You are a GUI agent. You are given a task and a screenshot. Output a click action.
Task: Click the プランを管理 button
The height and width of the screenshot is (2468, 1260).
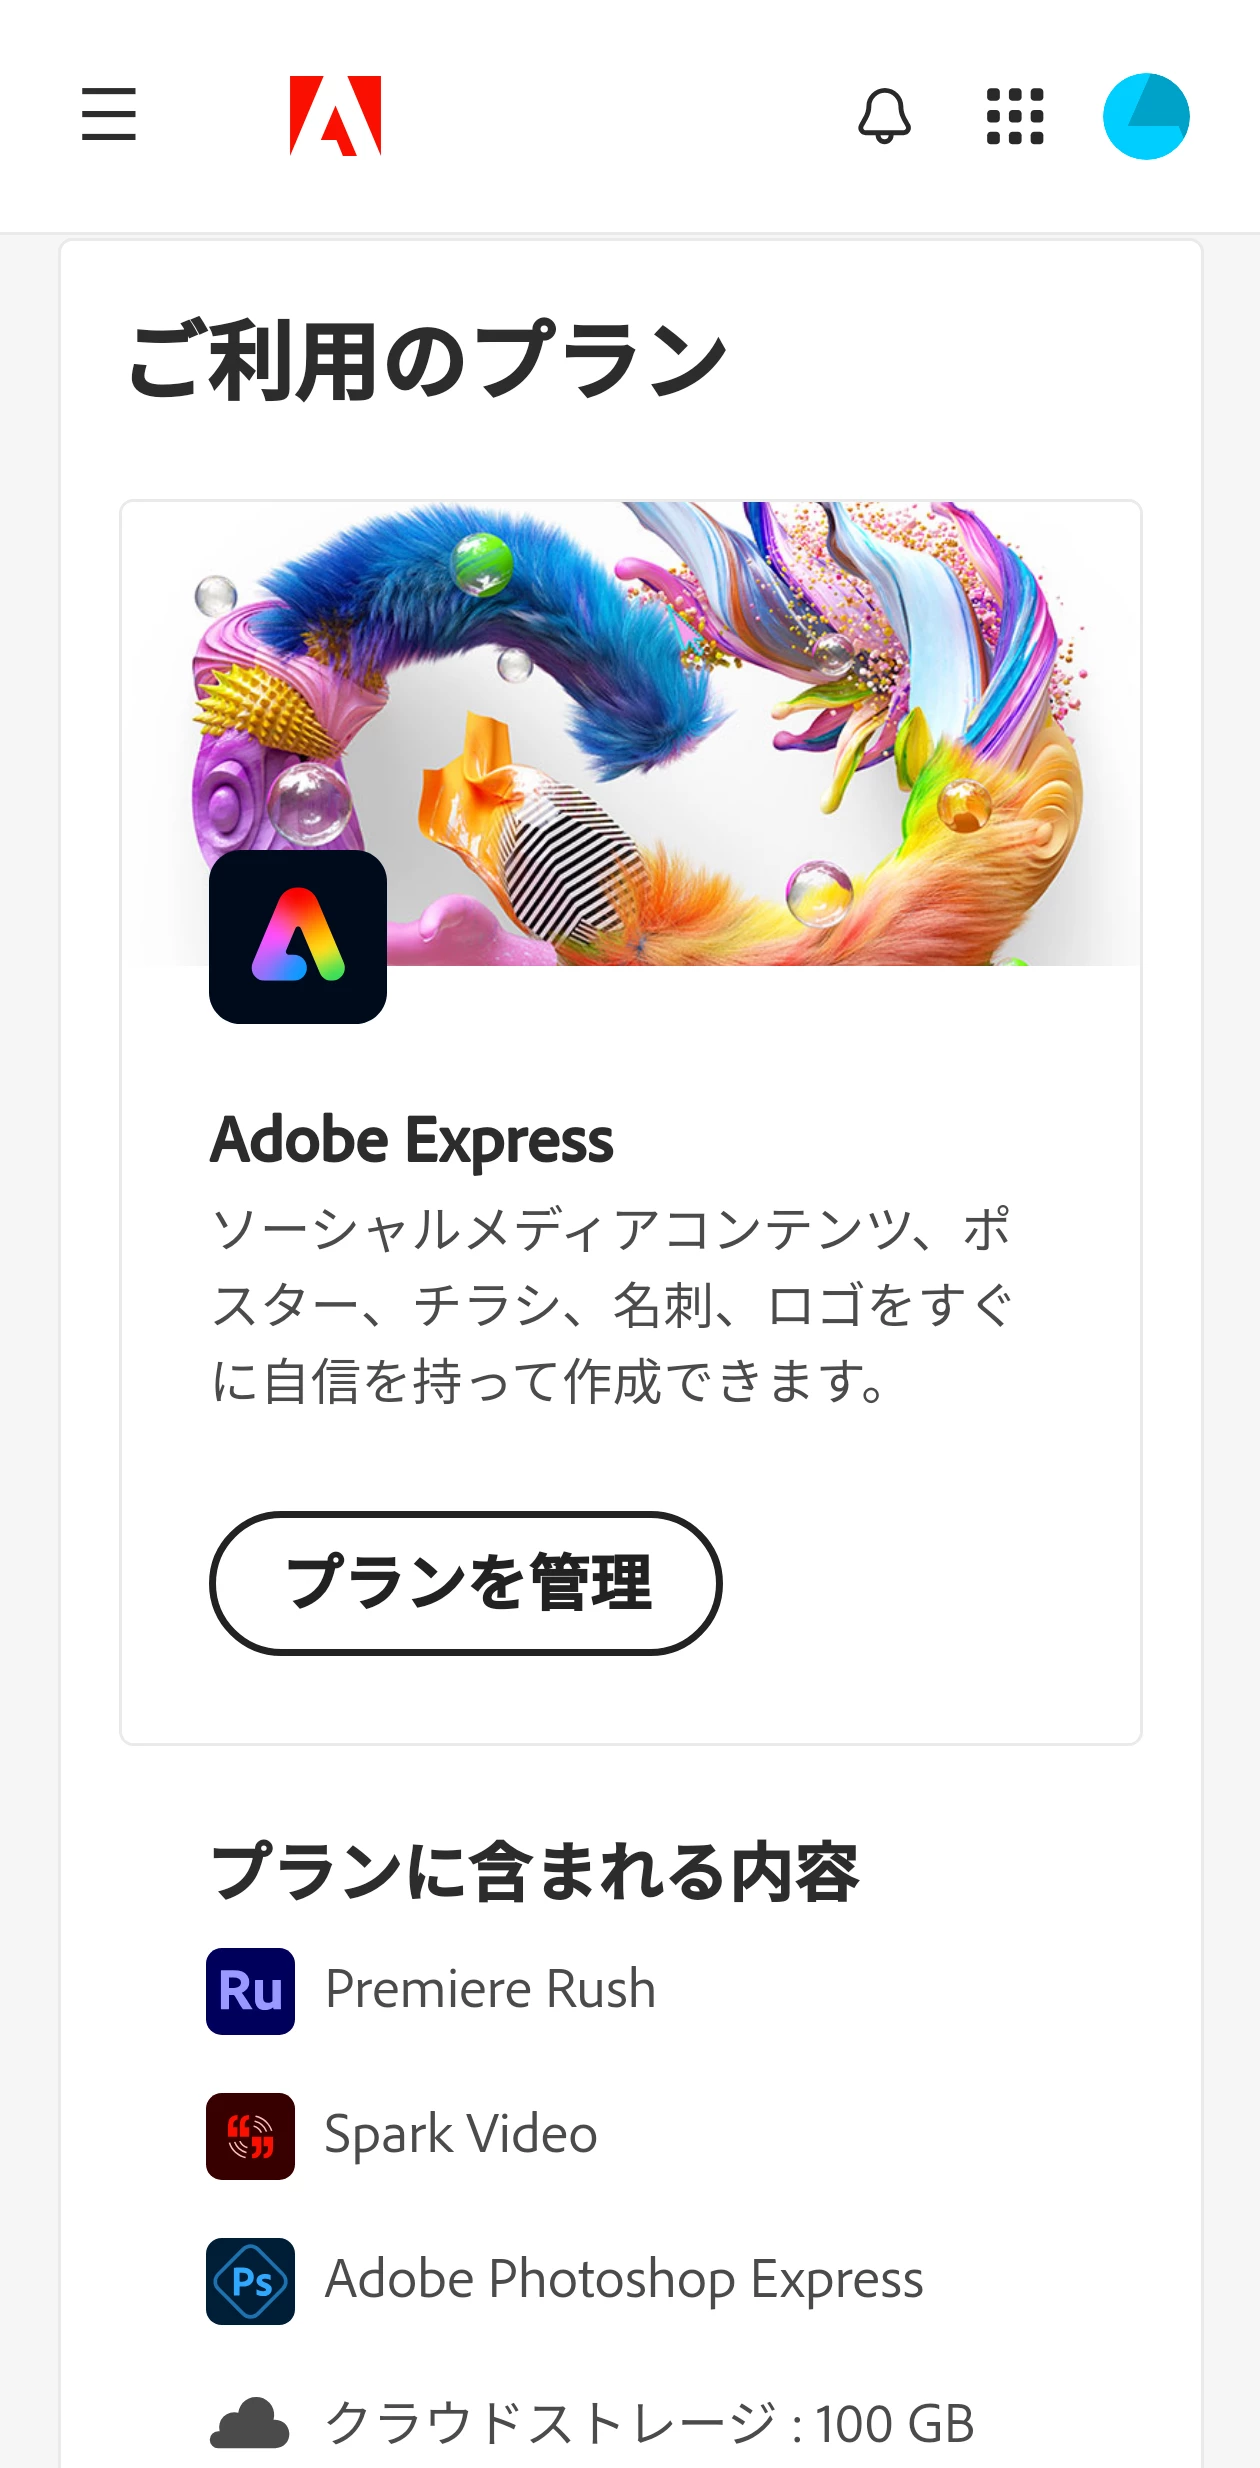coord(466,1583)
